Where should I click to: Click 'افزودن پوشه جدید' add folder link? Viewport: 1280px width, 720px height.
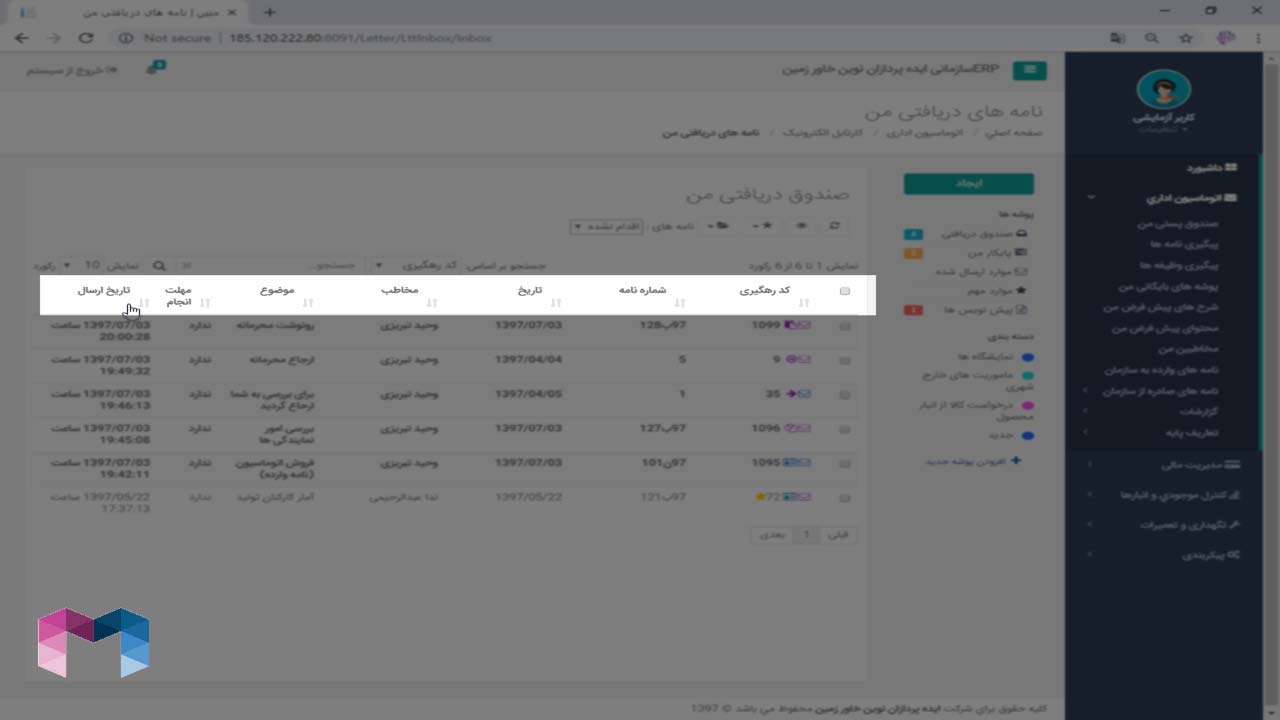pos(973,462)
